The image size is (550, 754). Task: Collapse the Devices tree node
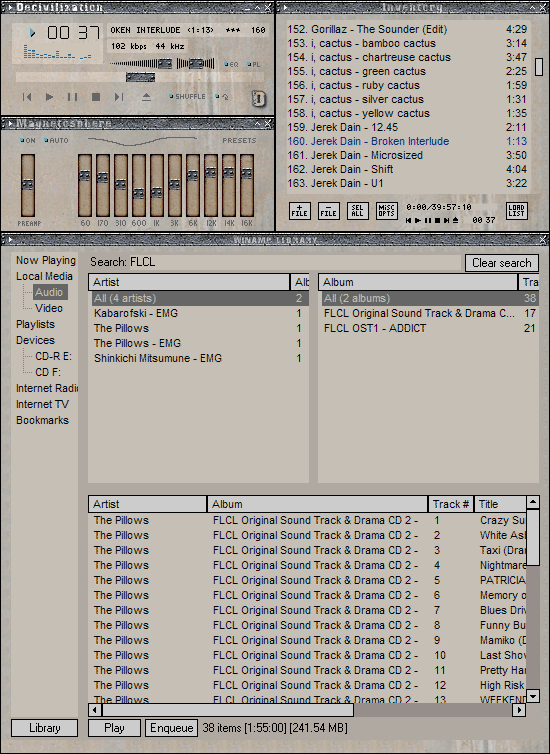pyautogui.click(x=35, y=340)
